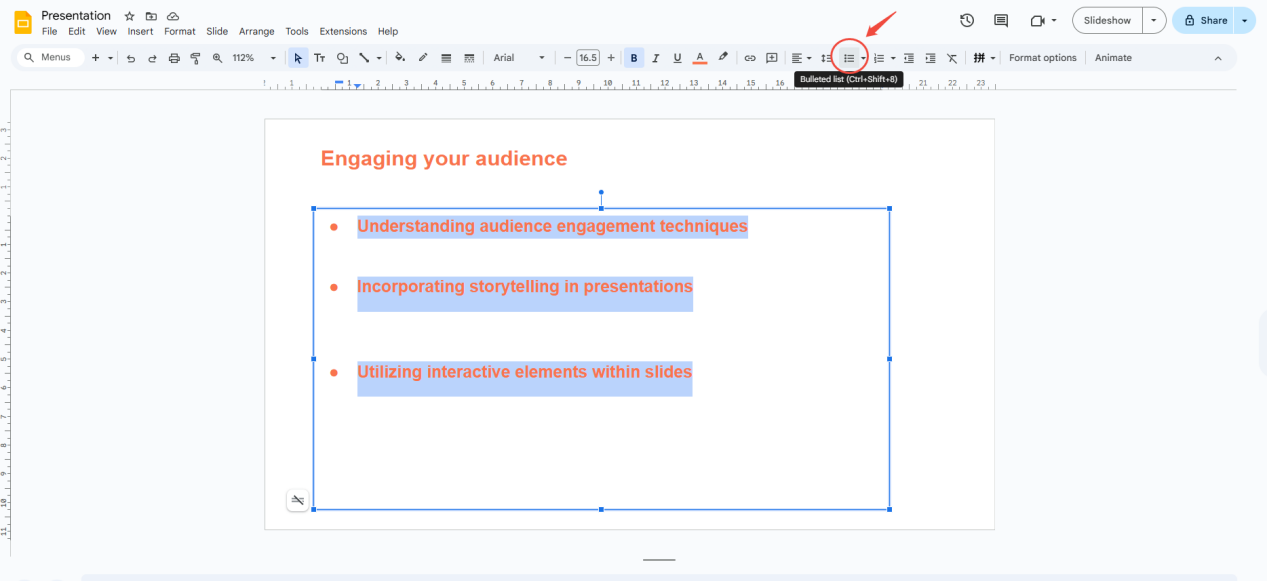1267x581 pixels.
Task: Enable line spacing adjustment options
Action: pos(824,57)
